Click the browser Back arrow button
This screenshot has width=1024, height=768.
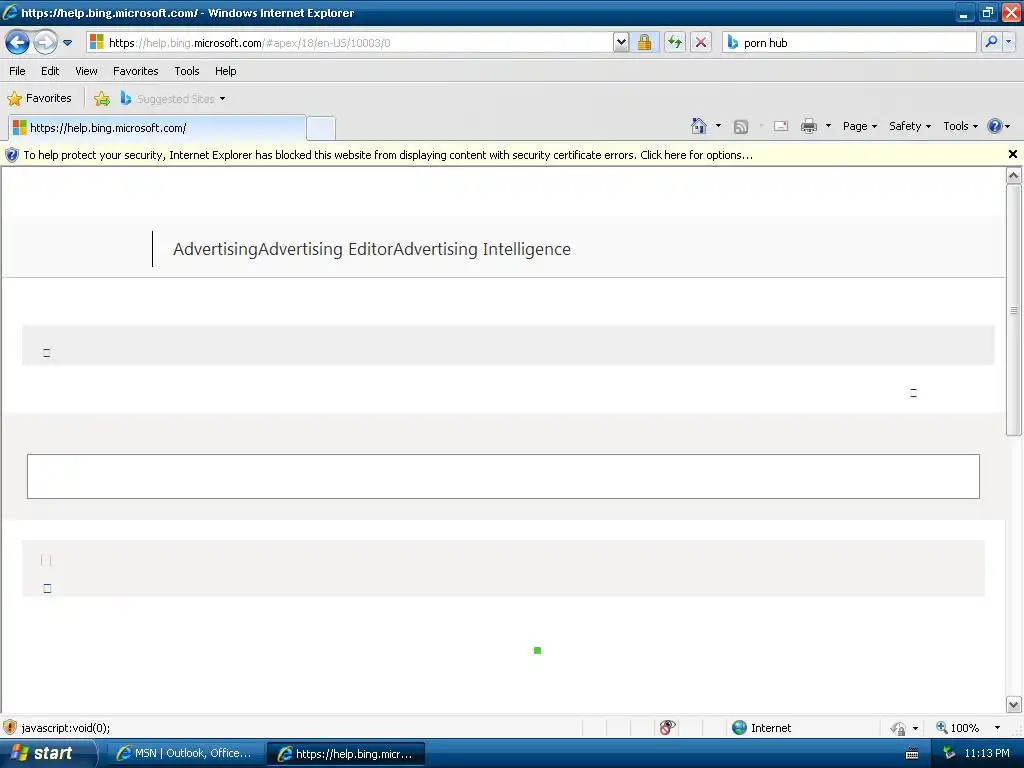click(x=18, y=43)
